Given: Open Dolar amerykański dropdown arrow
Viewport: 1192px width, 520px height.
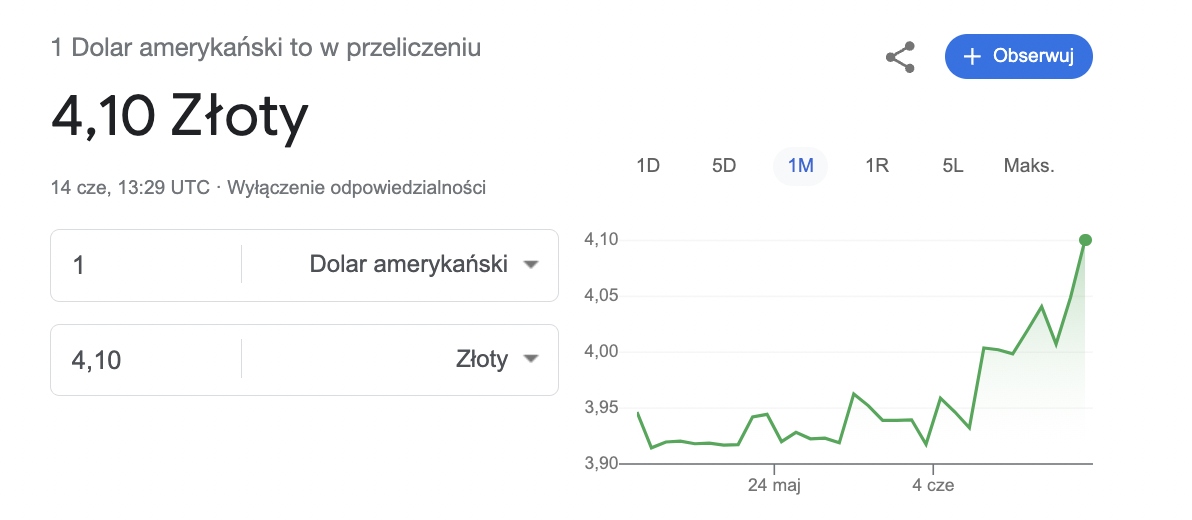Looking at the screenshot, I should pos(531,265).
